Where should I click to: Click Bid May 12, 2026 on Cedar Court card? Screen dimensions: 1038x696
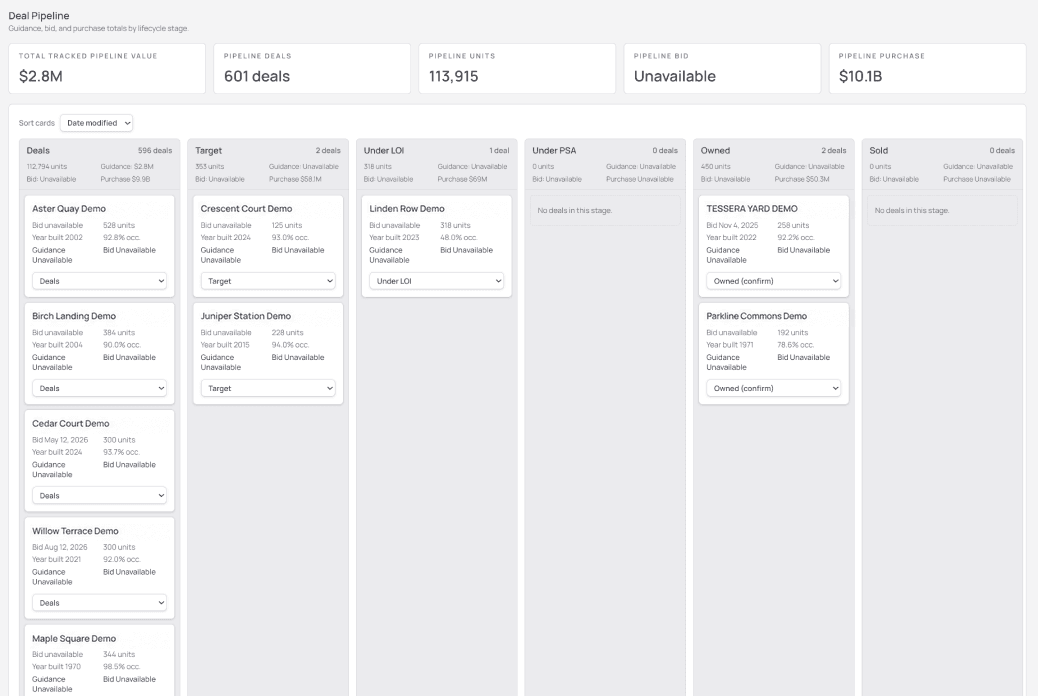pyautogui.click(x=60, y=440)
